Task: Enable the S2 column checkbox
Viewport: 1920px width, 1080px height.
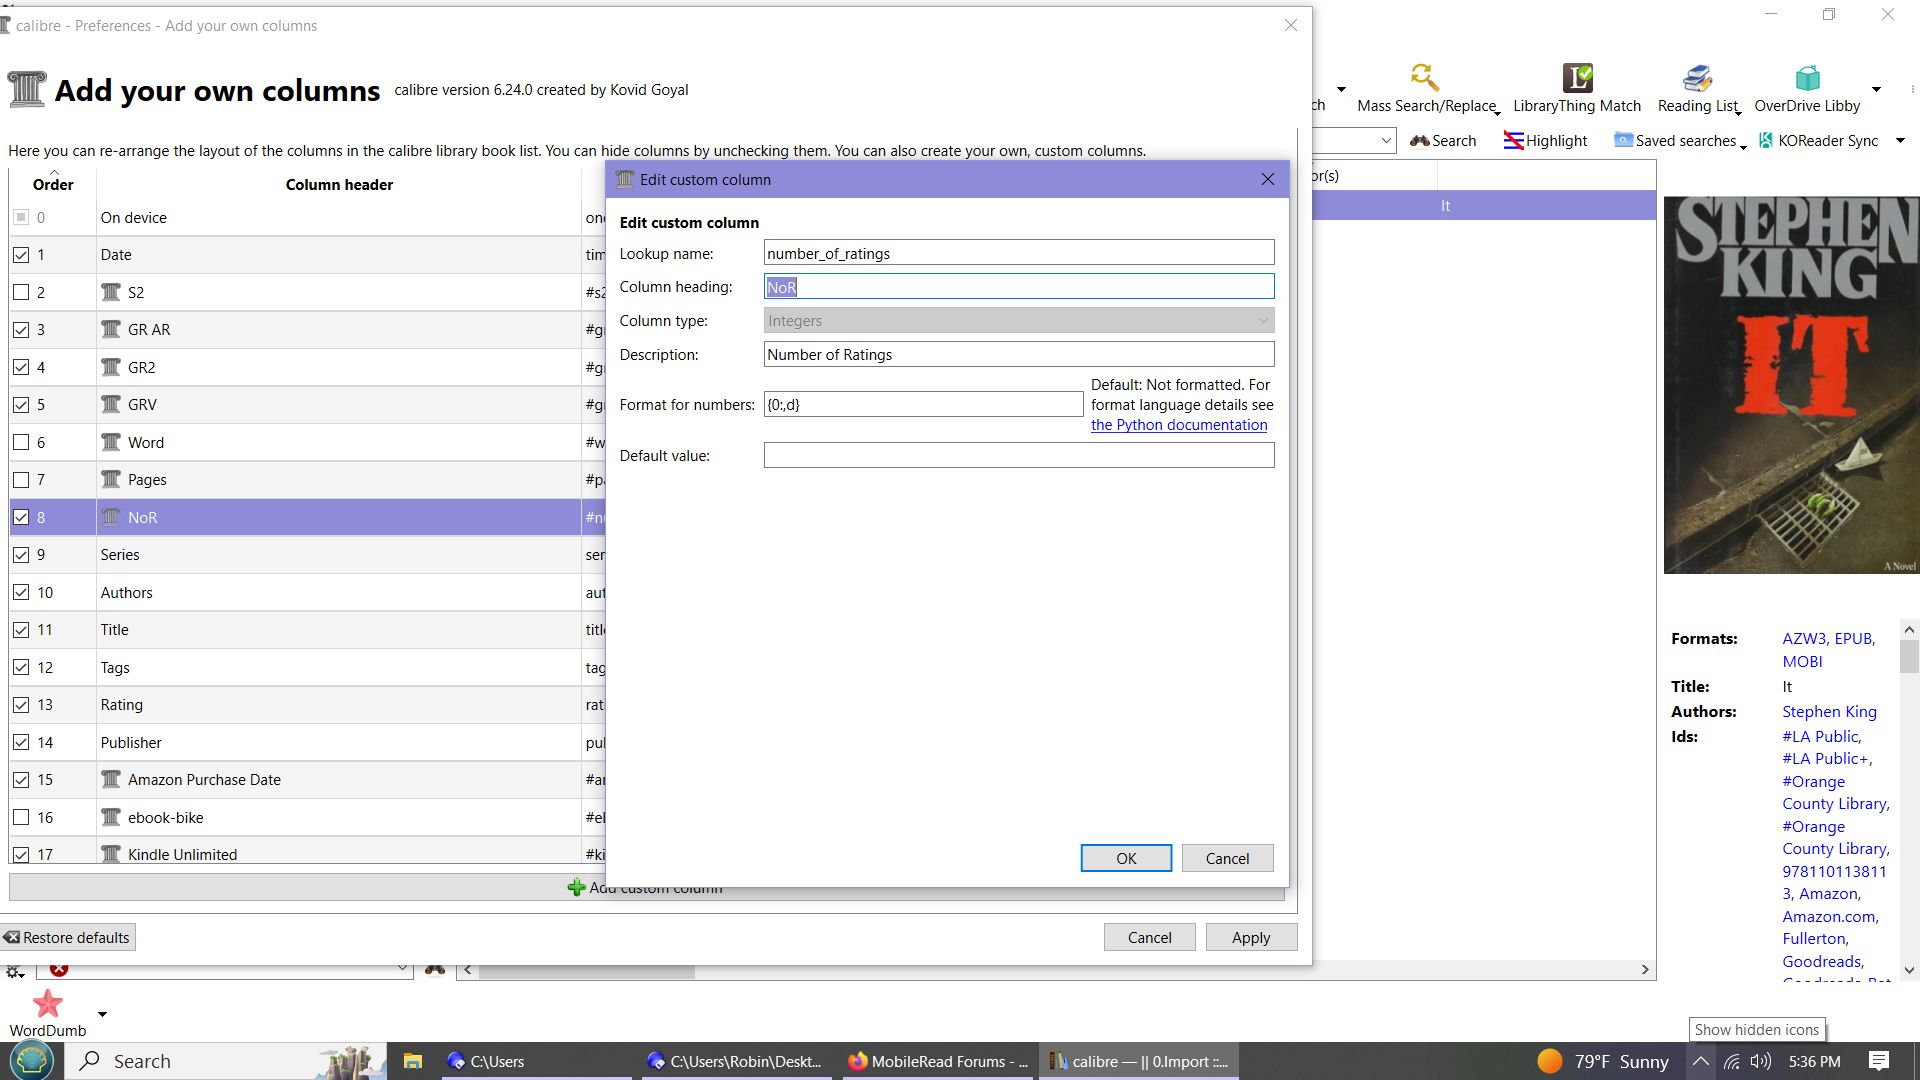Action: (21, 293)
